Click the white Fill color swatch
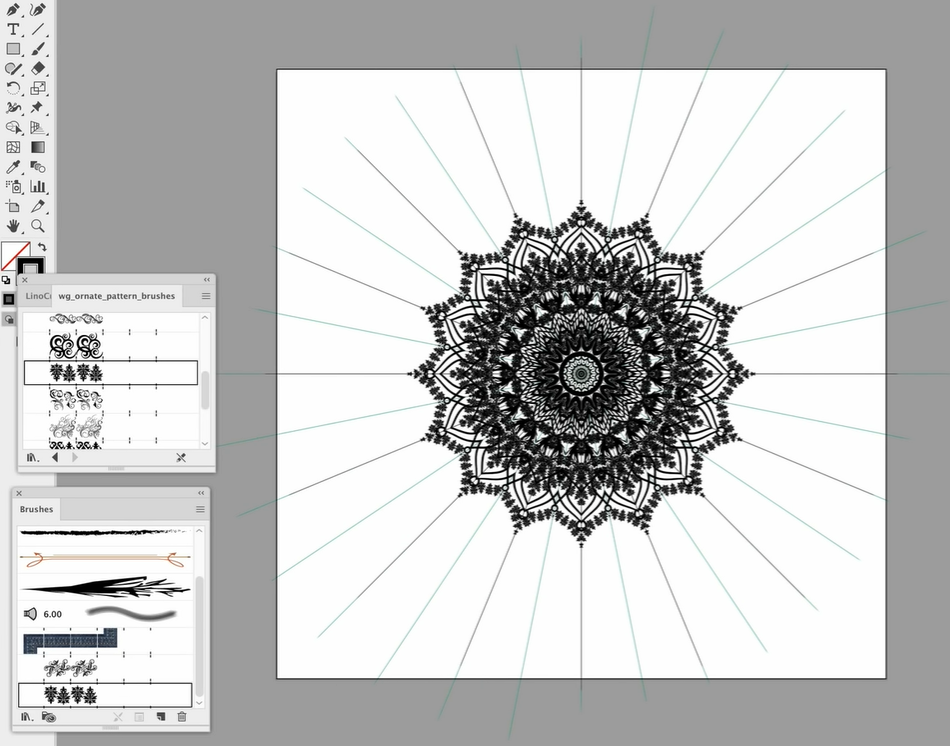 click(x=14, y=257)
